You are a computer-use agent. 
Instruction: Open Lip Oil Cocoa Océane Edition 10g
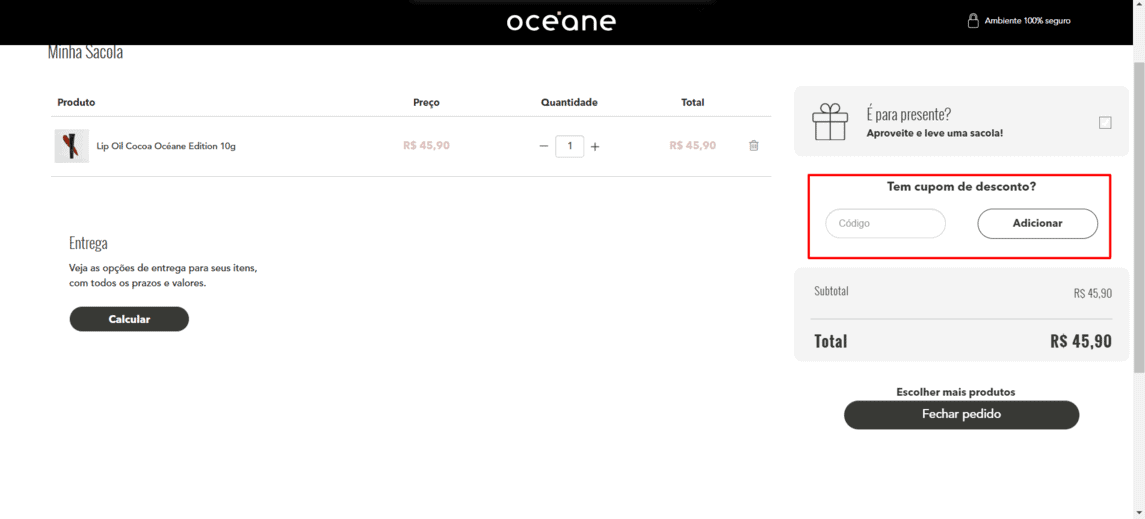click(x=166, y=146)
